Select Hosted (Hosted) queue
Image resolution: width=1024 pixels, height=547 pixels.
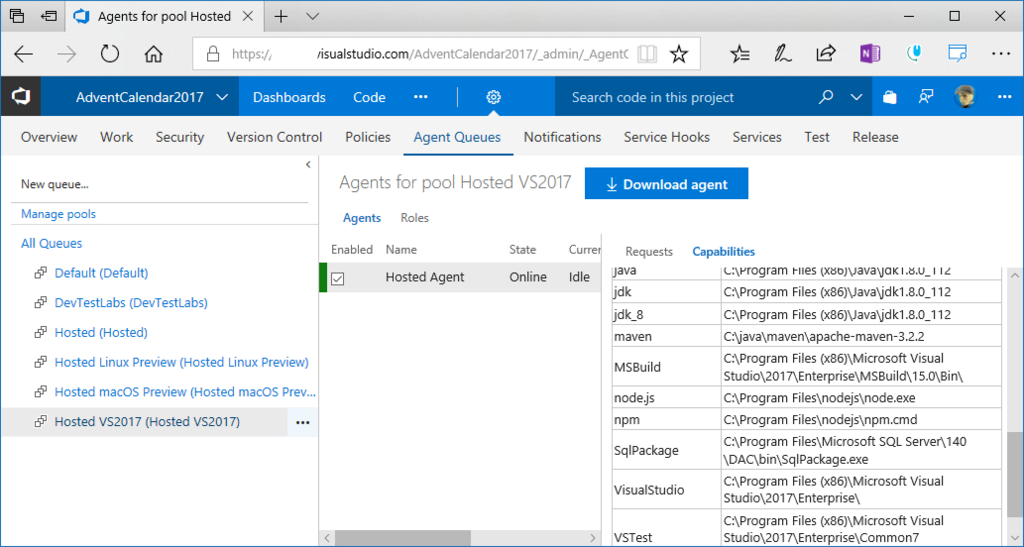click(101, 332)
